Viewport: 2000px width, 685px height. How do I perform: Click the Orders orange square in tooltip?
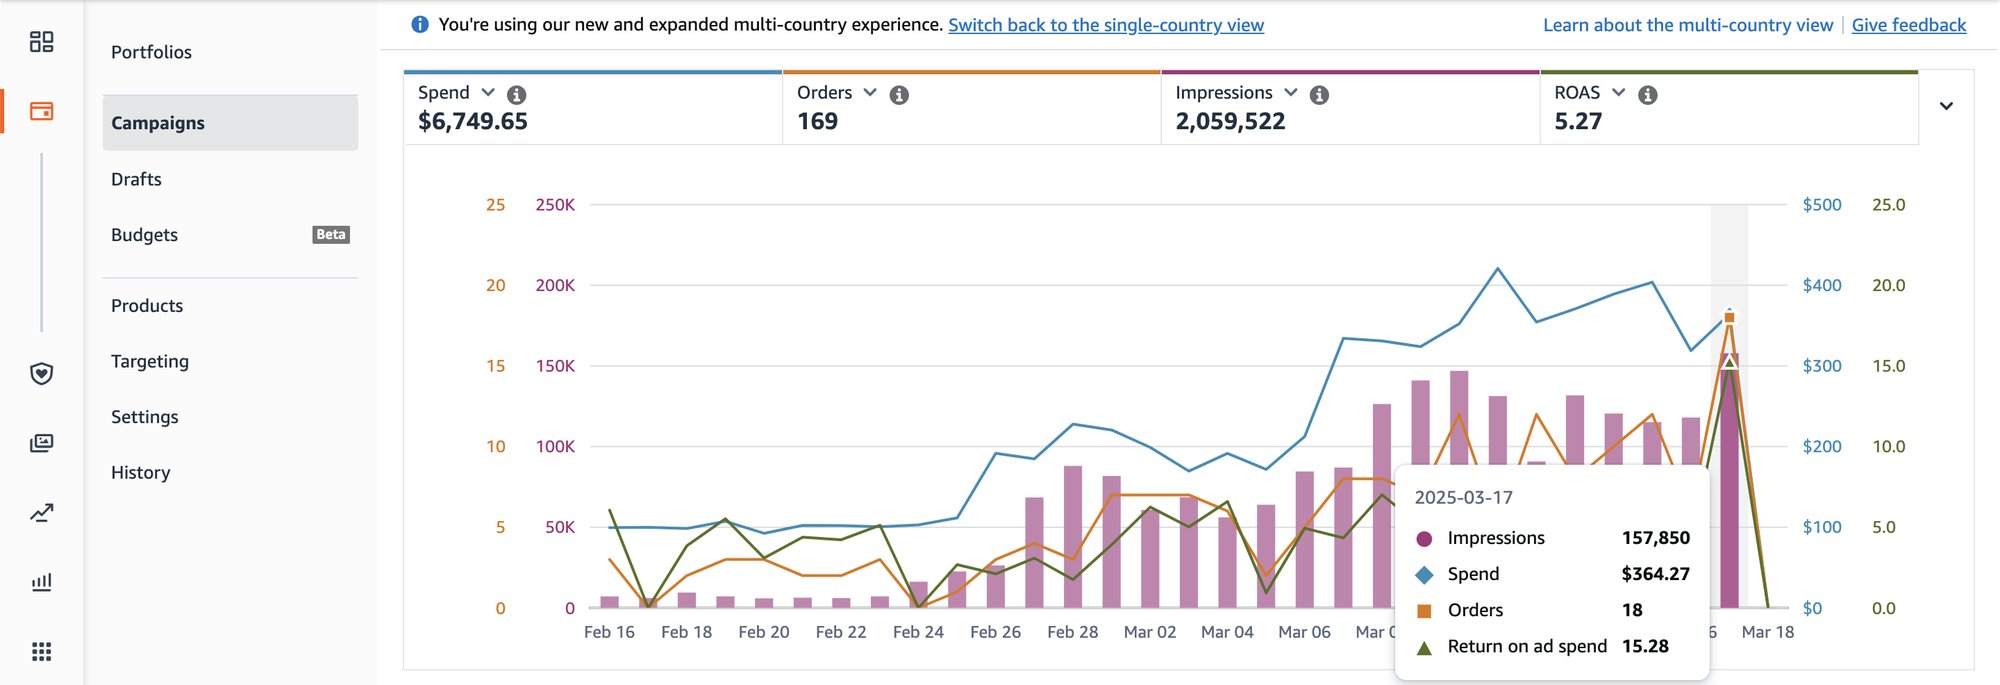coord(1425,611)
